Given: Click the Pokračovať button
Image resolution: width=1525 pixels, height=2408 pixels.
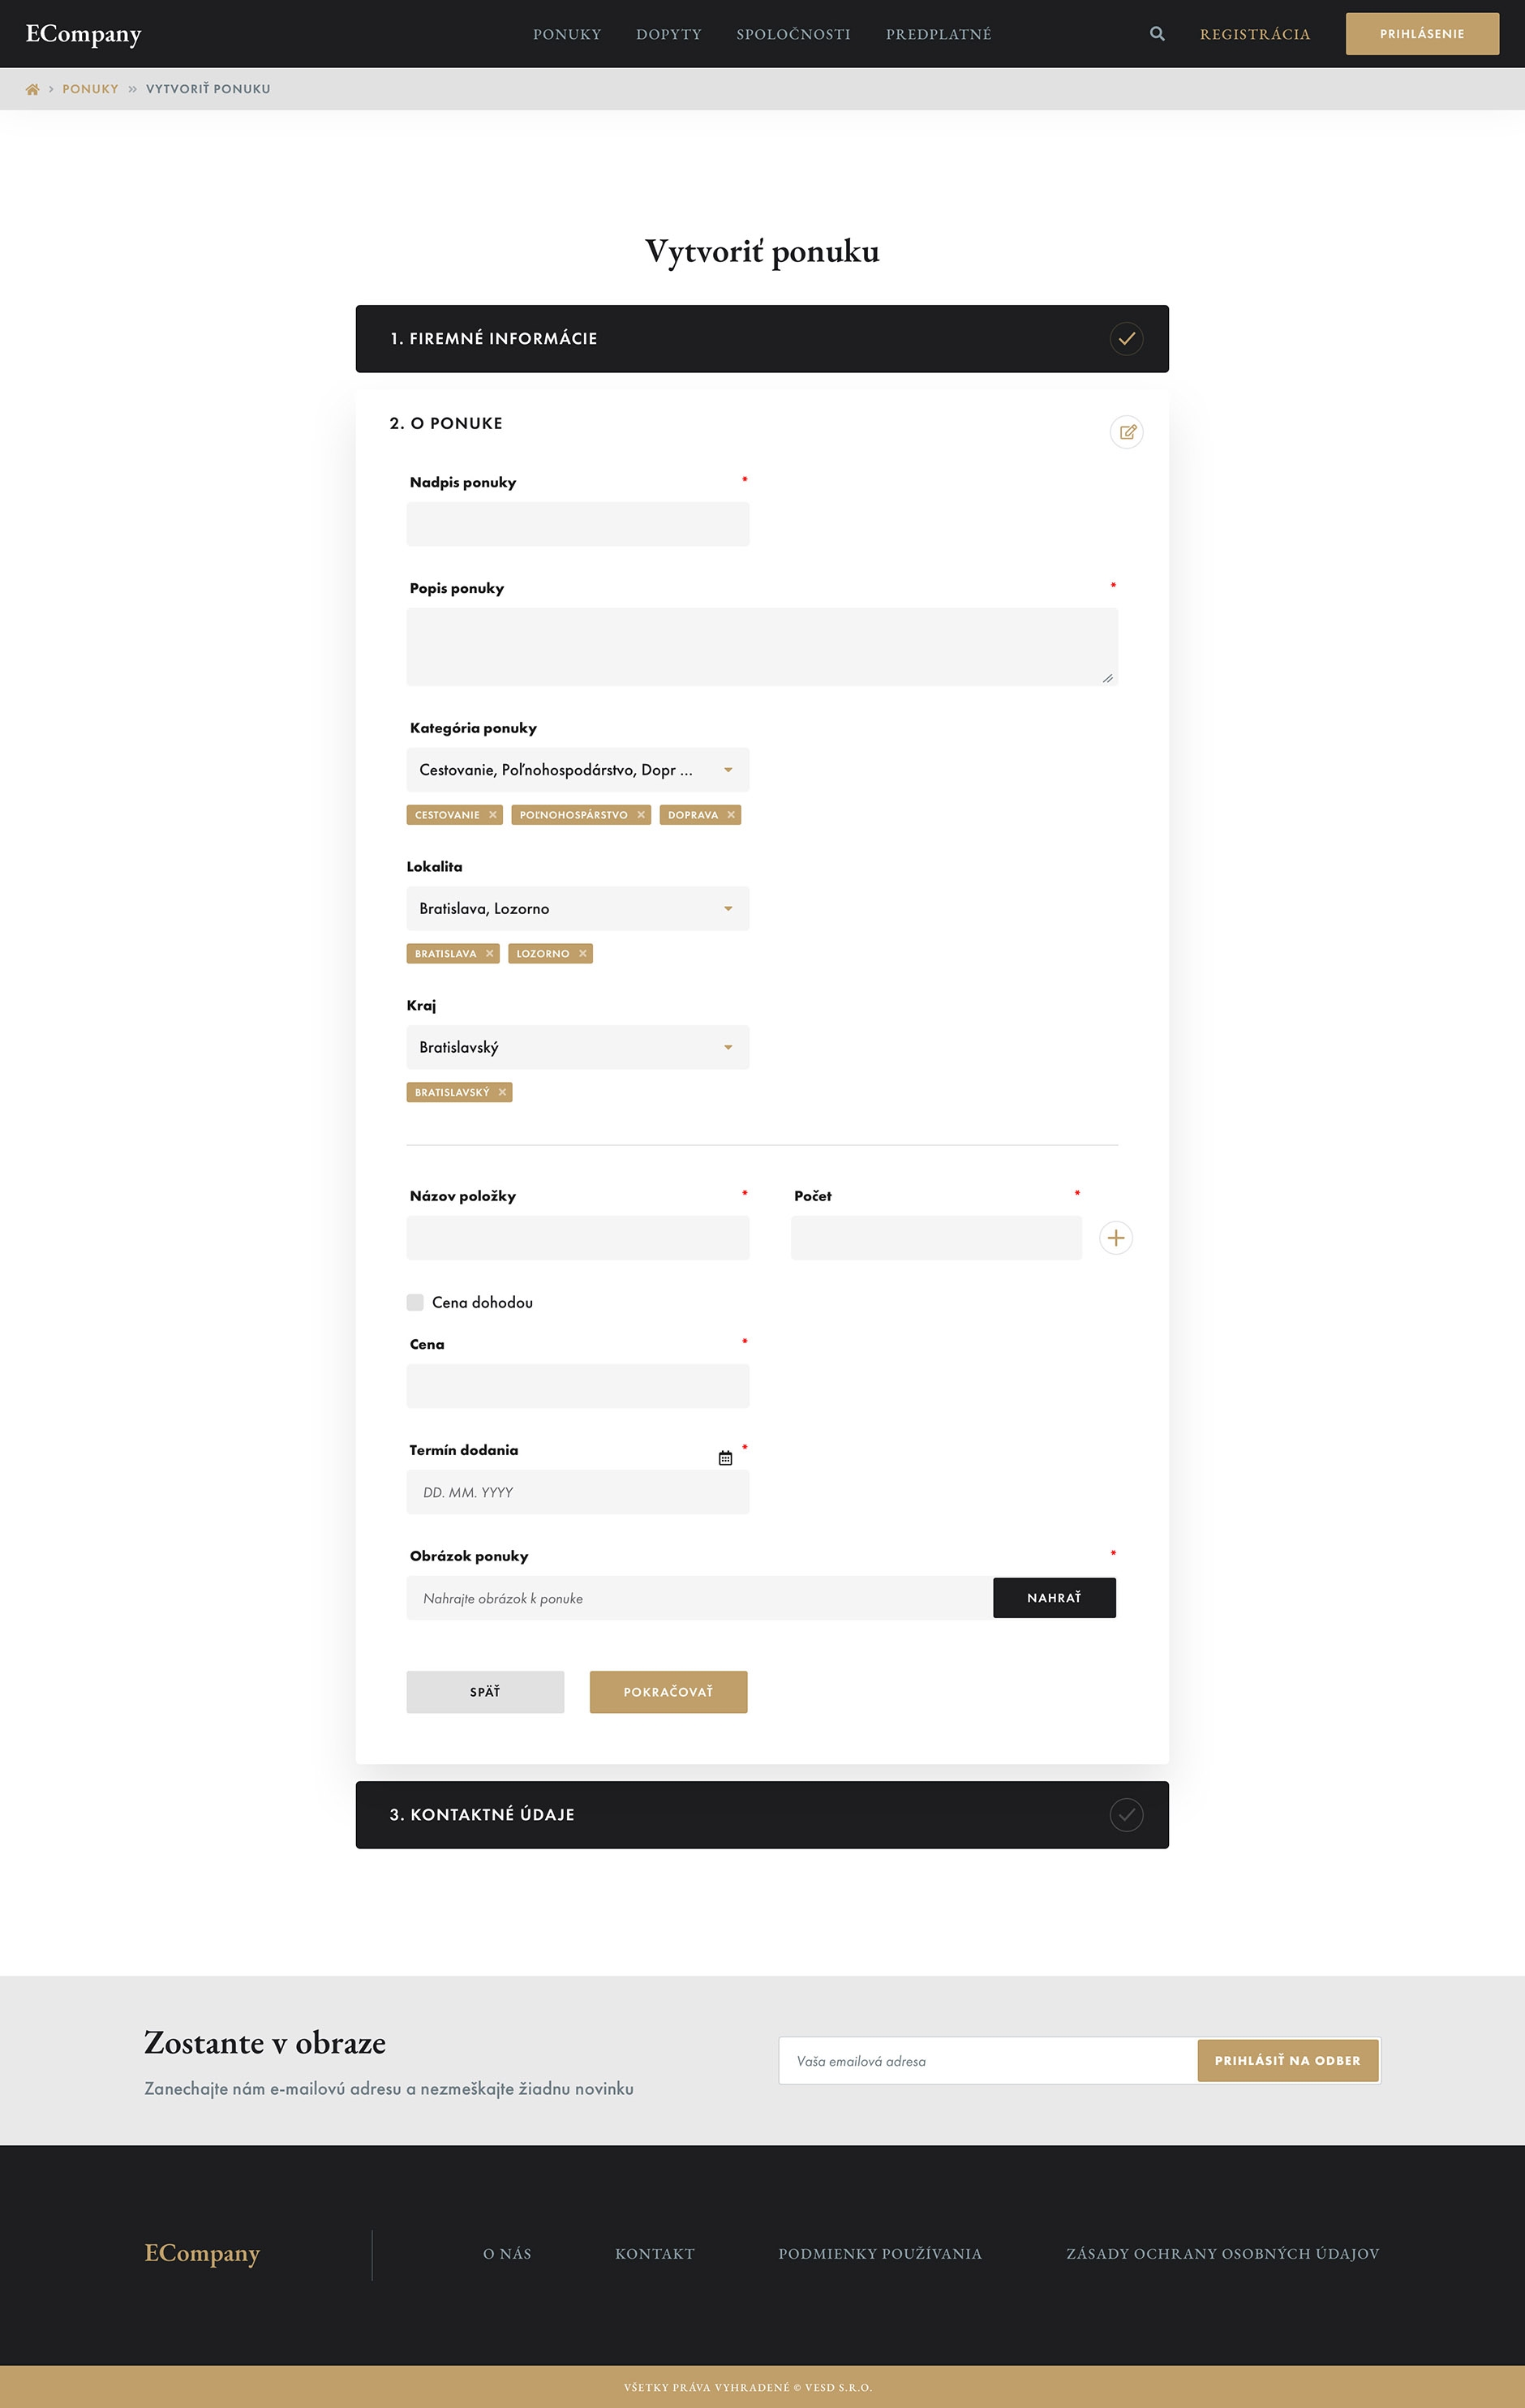Looking at the screenshot, I should click(x=669, y=1692).
